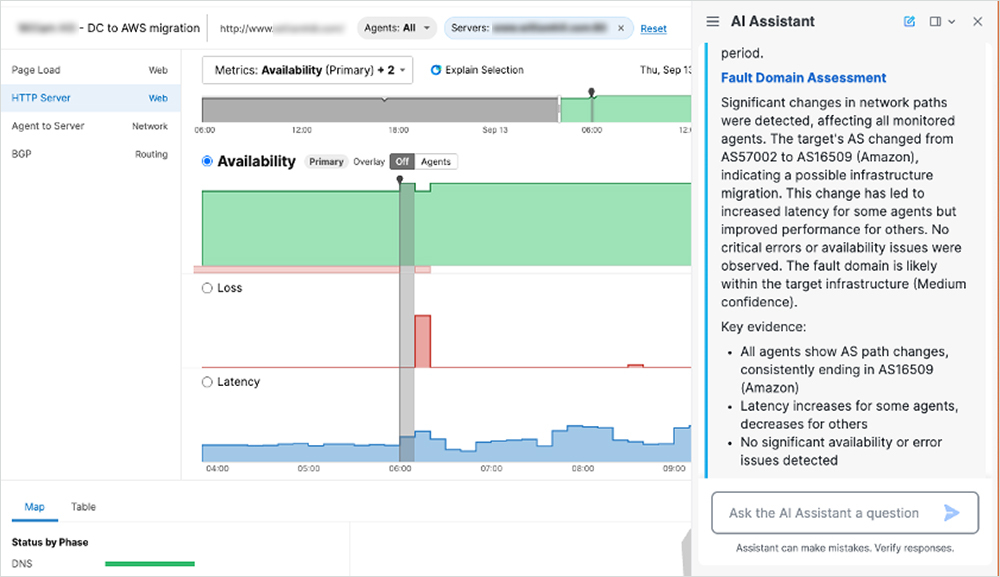Change the AI Assistant panel layout

(x=935, y=20)
